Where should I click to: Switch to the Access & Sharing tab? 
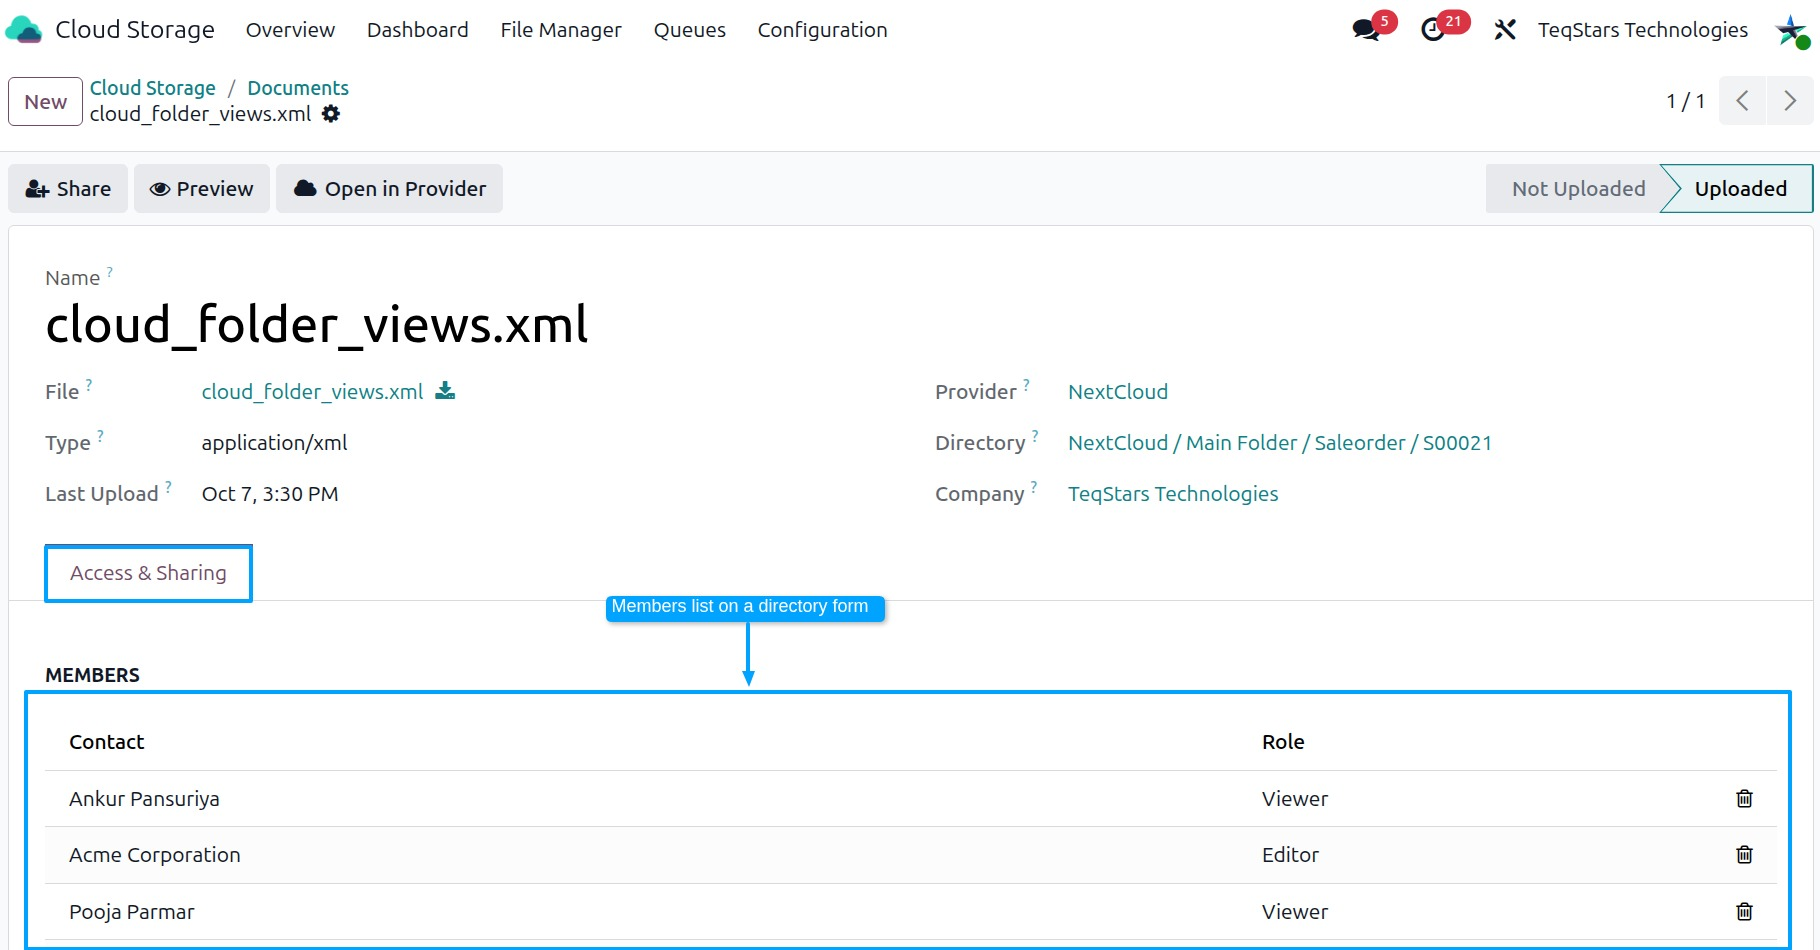tap(148, 573)
